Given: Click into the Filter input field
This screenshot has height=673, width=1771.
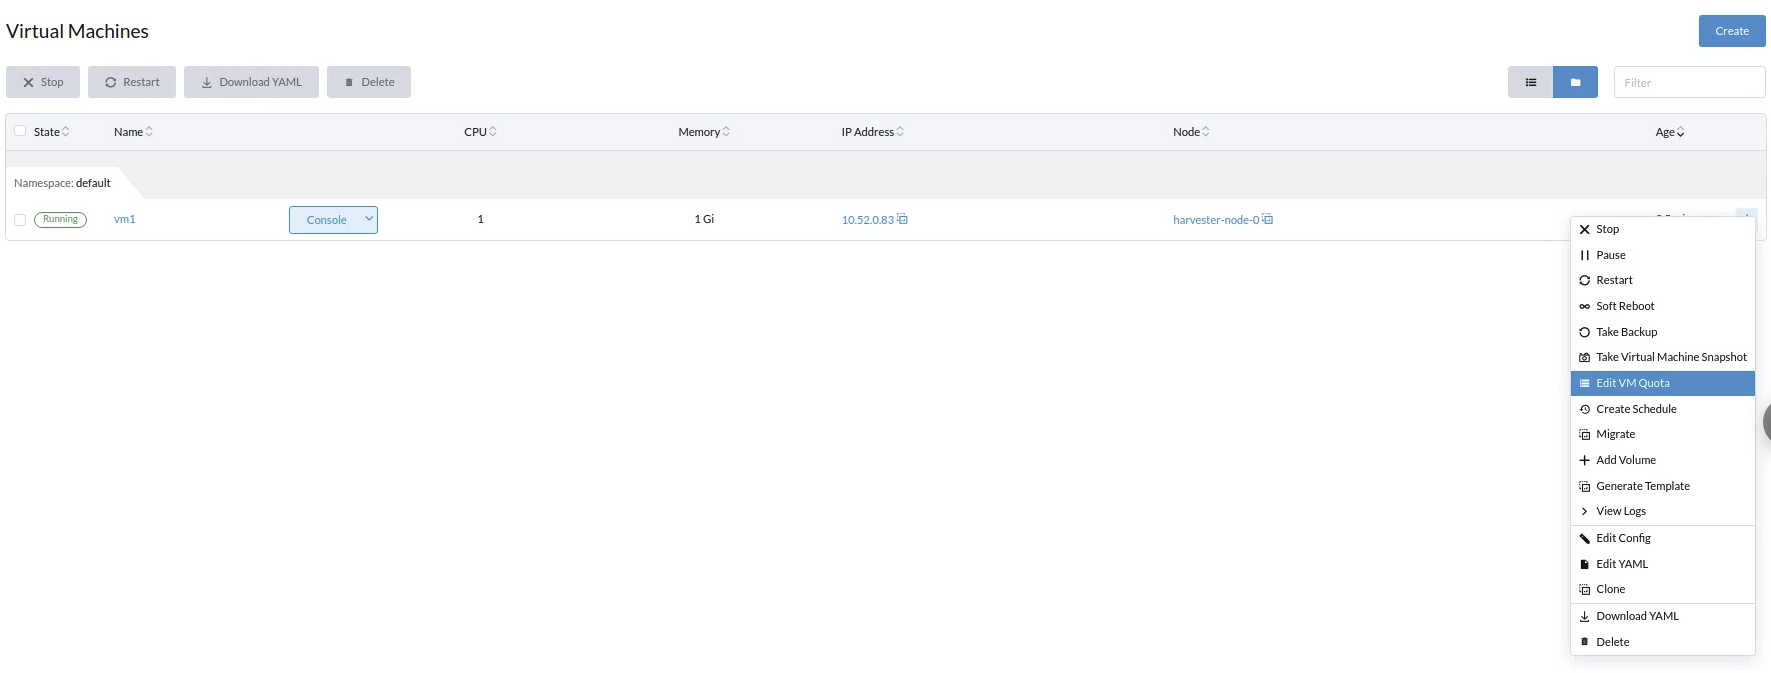Looking at the screenshot, I should pyautogui.click(x=1689, y=82).
